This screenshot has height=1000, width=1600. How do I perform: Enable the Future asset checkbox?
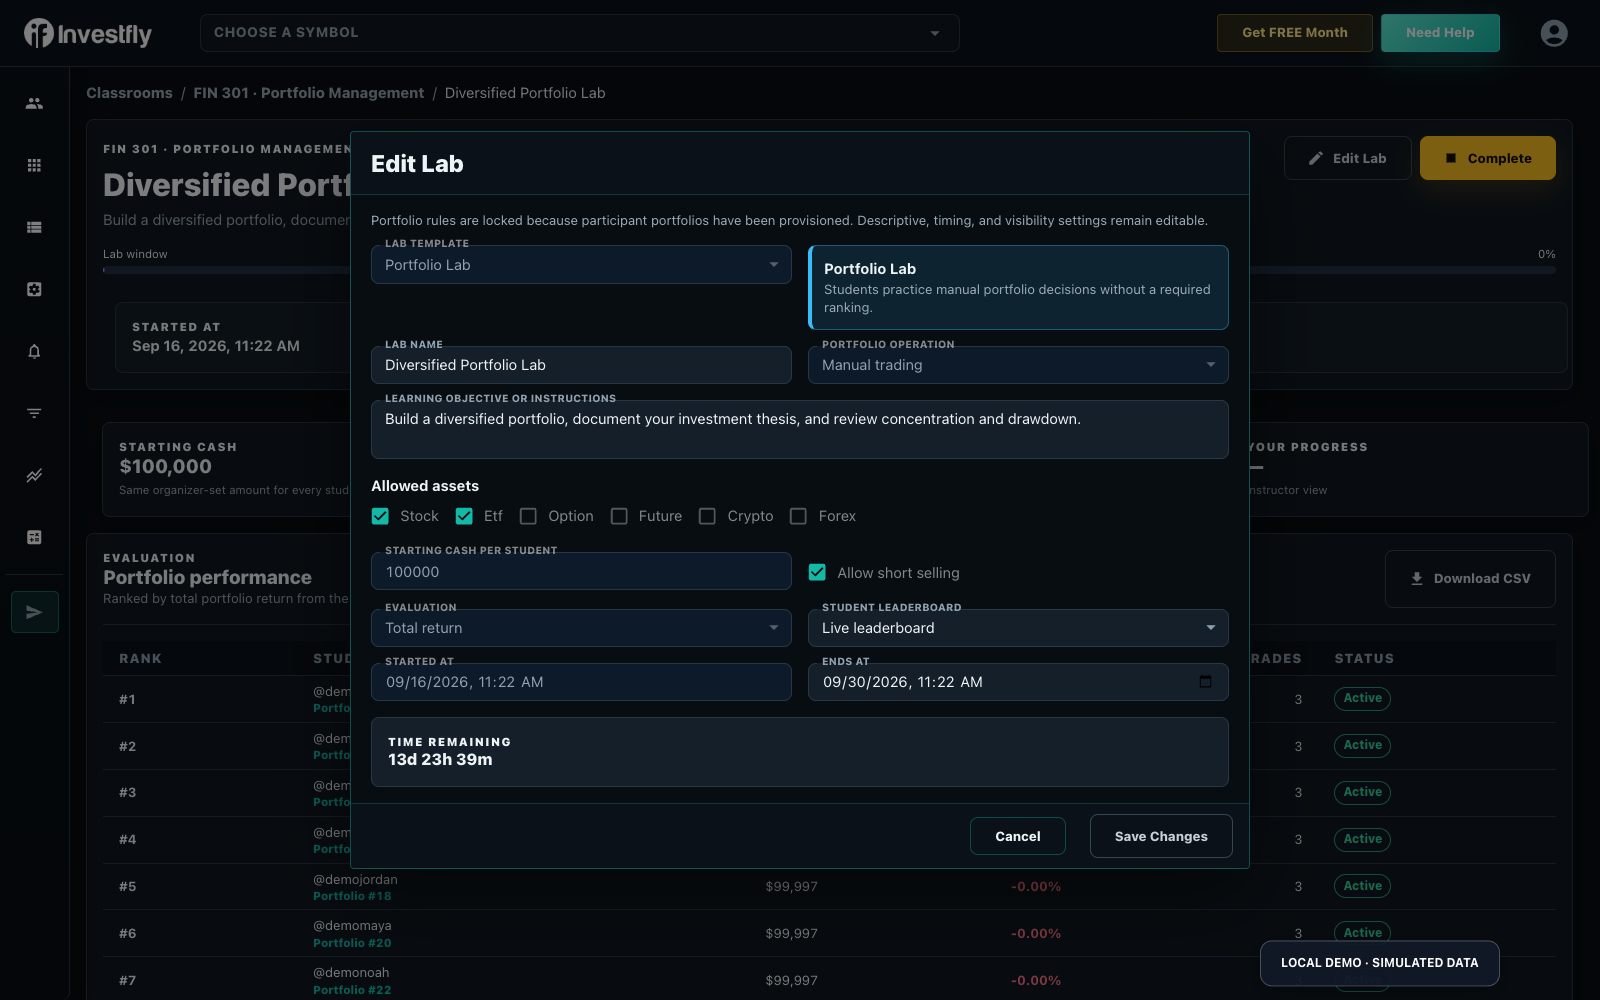pos(619,516)
